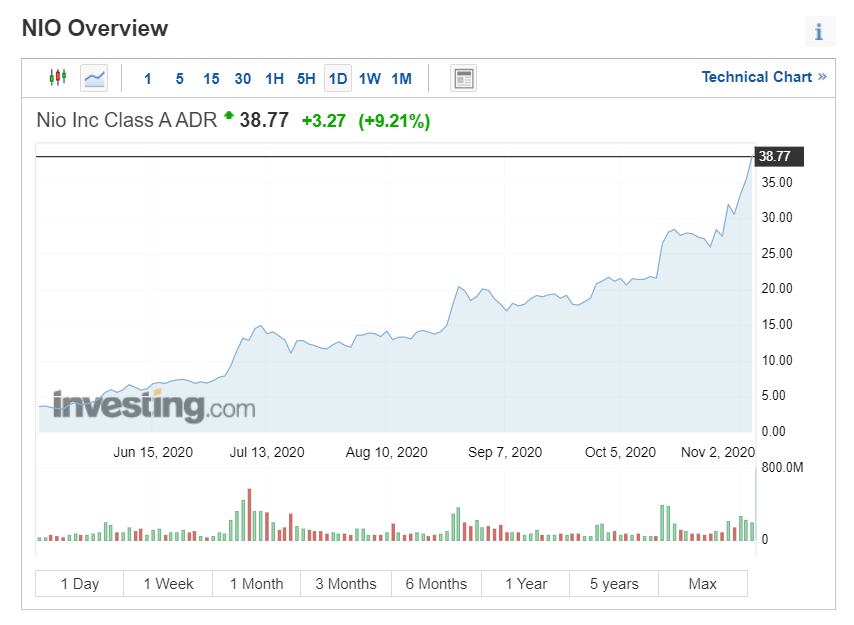Show the 6 Months range

pos(436,584)
